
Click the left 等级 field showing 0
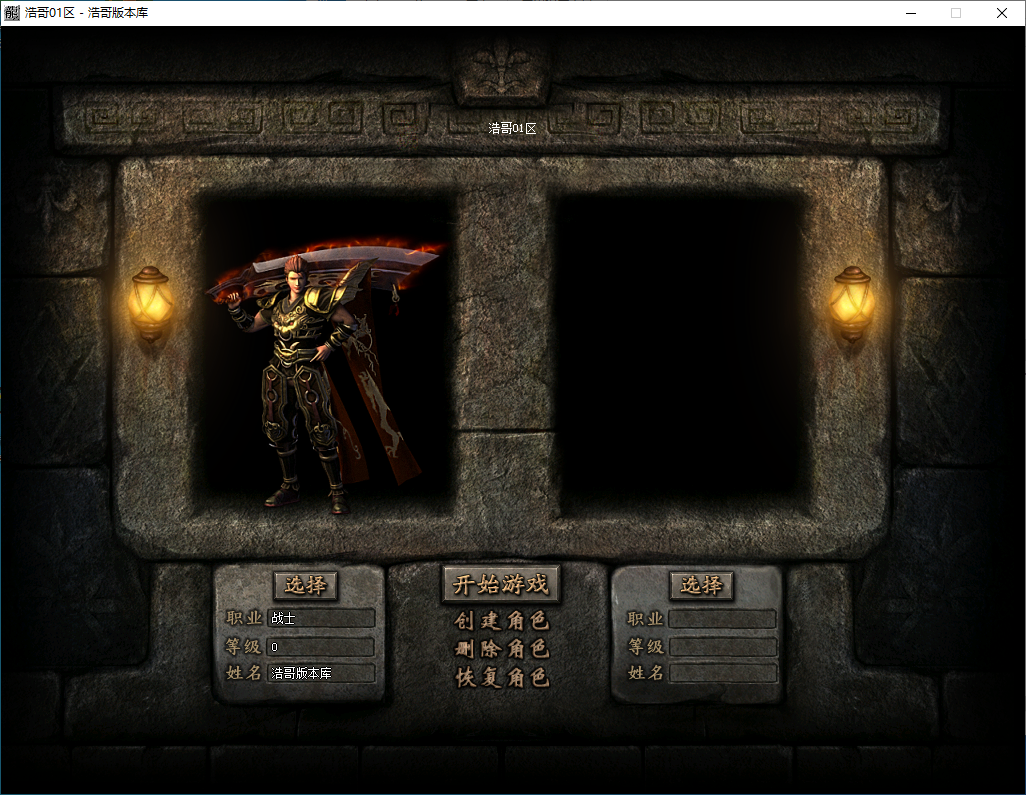(x=320, y=647)
